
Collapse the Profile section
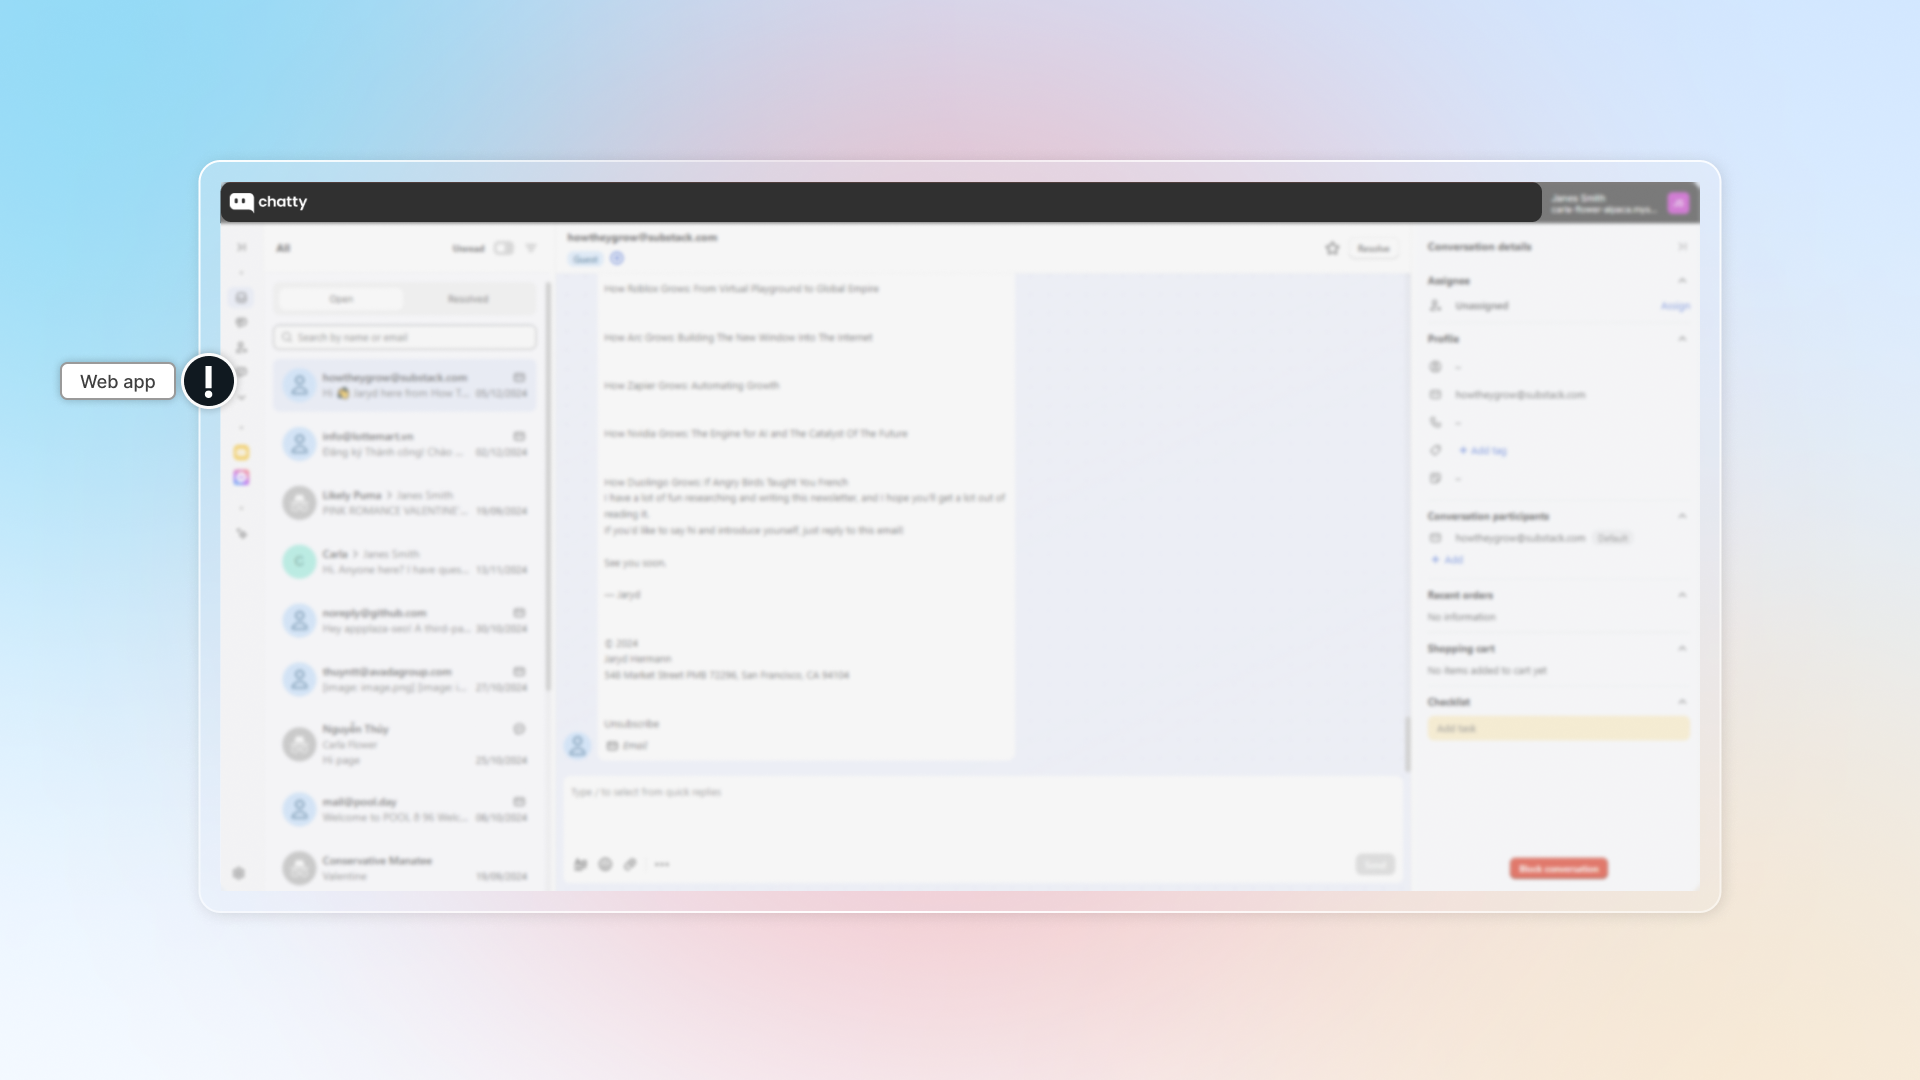coord(1682,339)
